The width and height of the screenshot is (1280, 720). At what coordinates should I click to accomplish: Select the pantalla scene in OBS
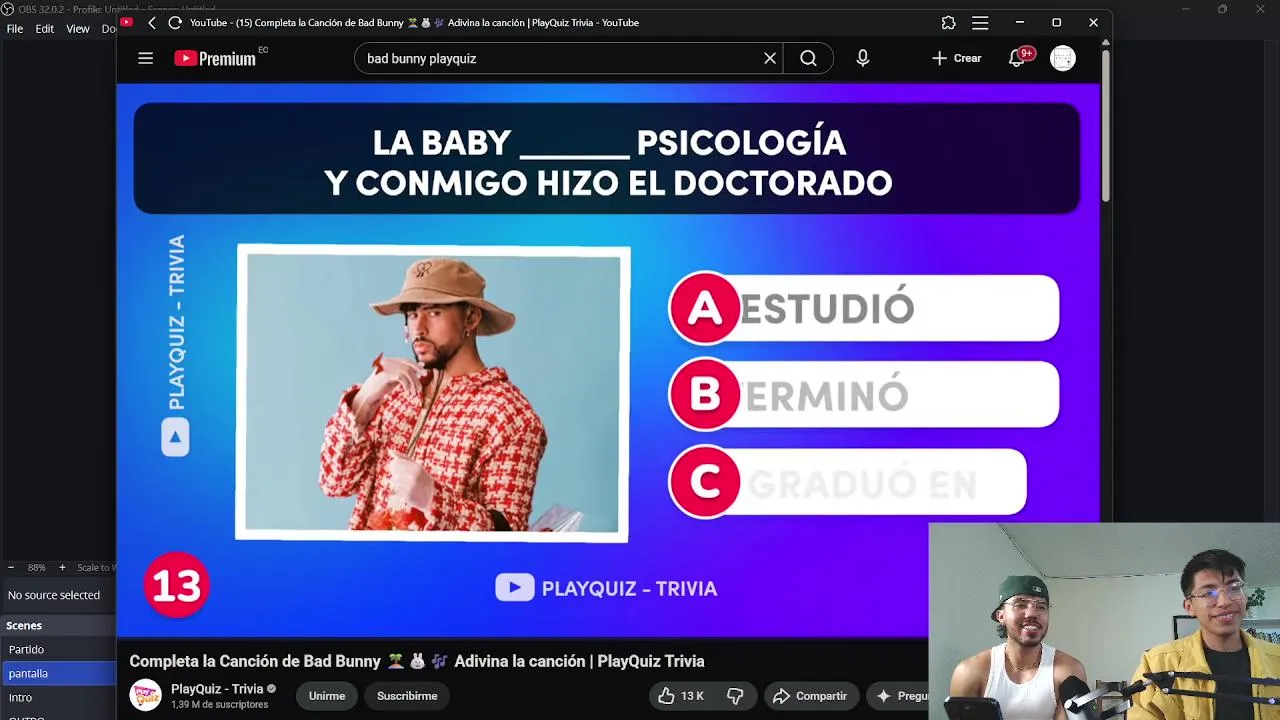58,673
